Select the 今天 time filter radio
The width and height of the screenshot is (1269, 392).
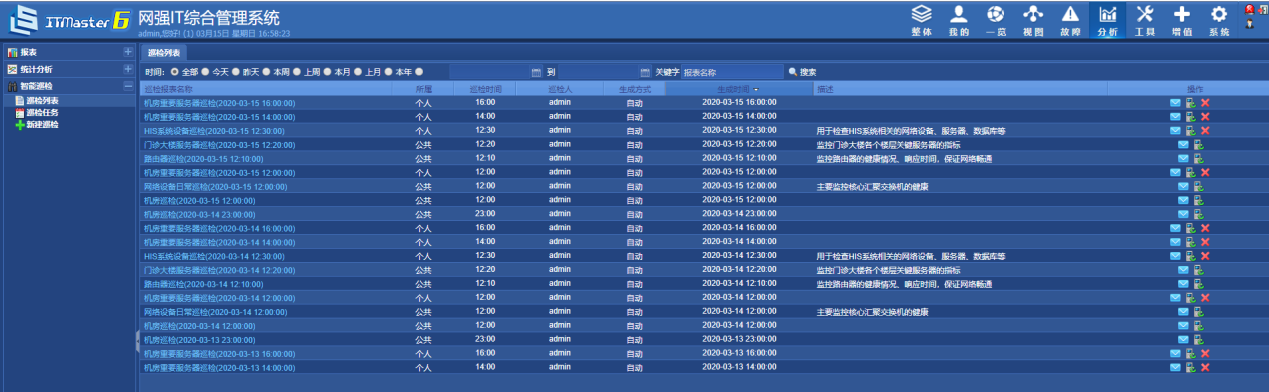coord(205,72)
